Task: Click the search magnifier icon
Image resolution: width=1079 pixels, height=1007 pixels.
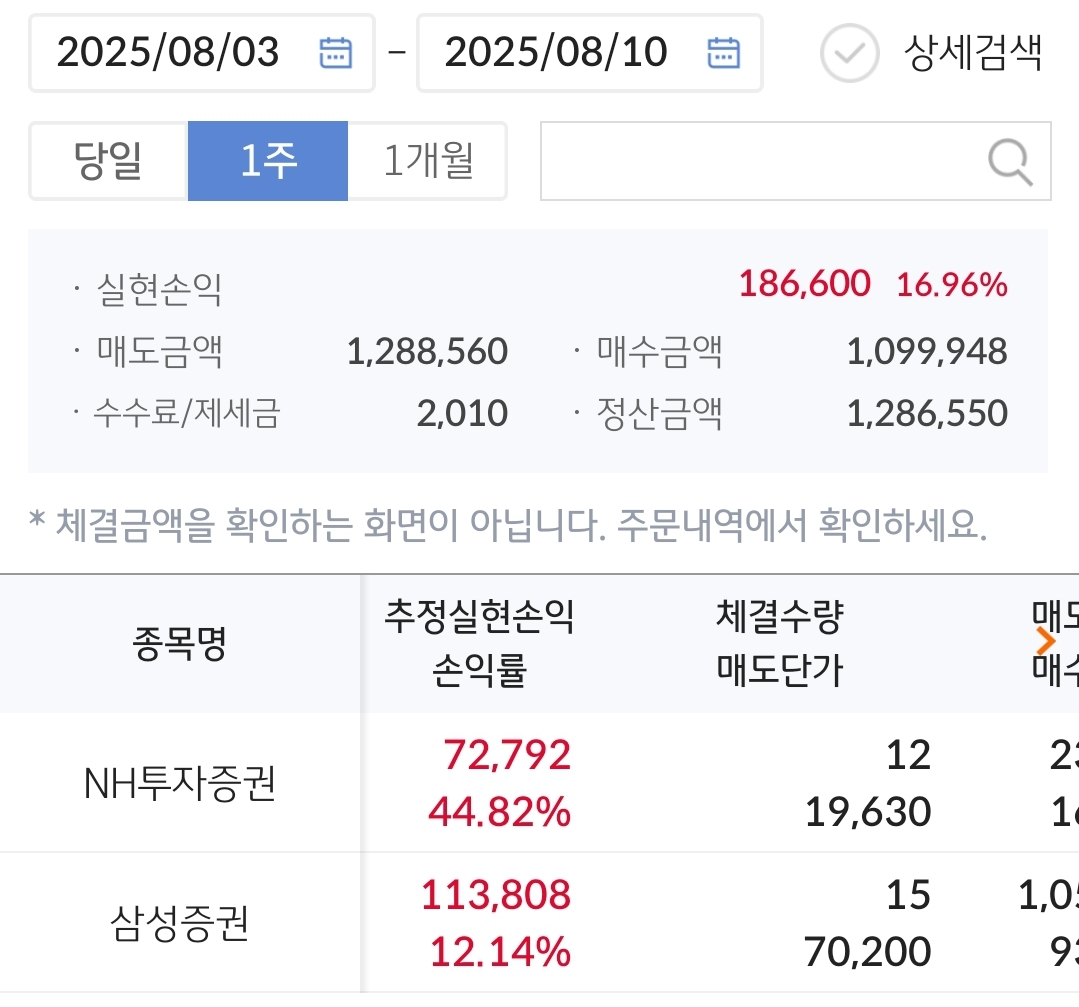Action: [1010, 162]
